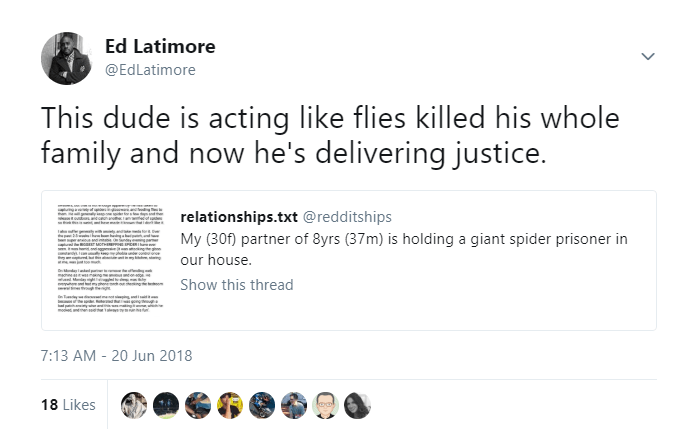Open the quoted tweet's screenshot thumbnail
This screenshot has width=688, height=429.
pos(111,258)
